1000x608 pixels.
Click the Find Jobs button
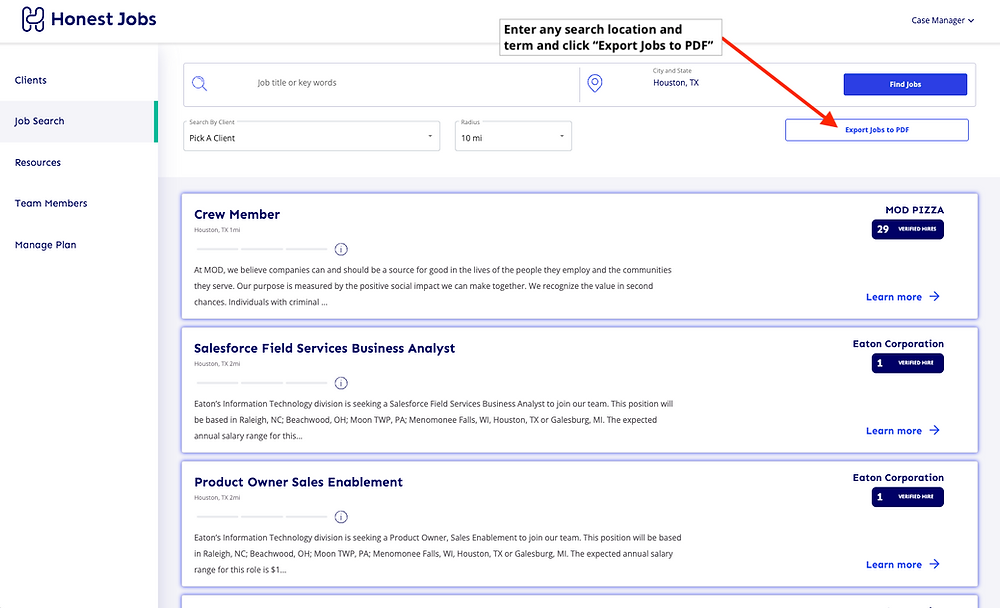904,84
